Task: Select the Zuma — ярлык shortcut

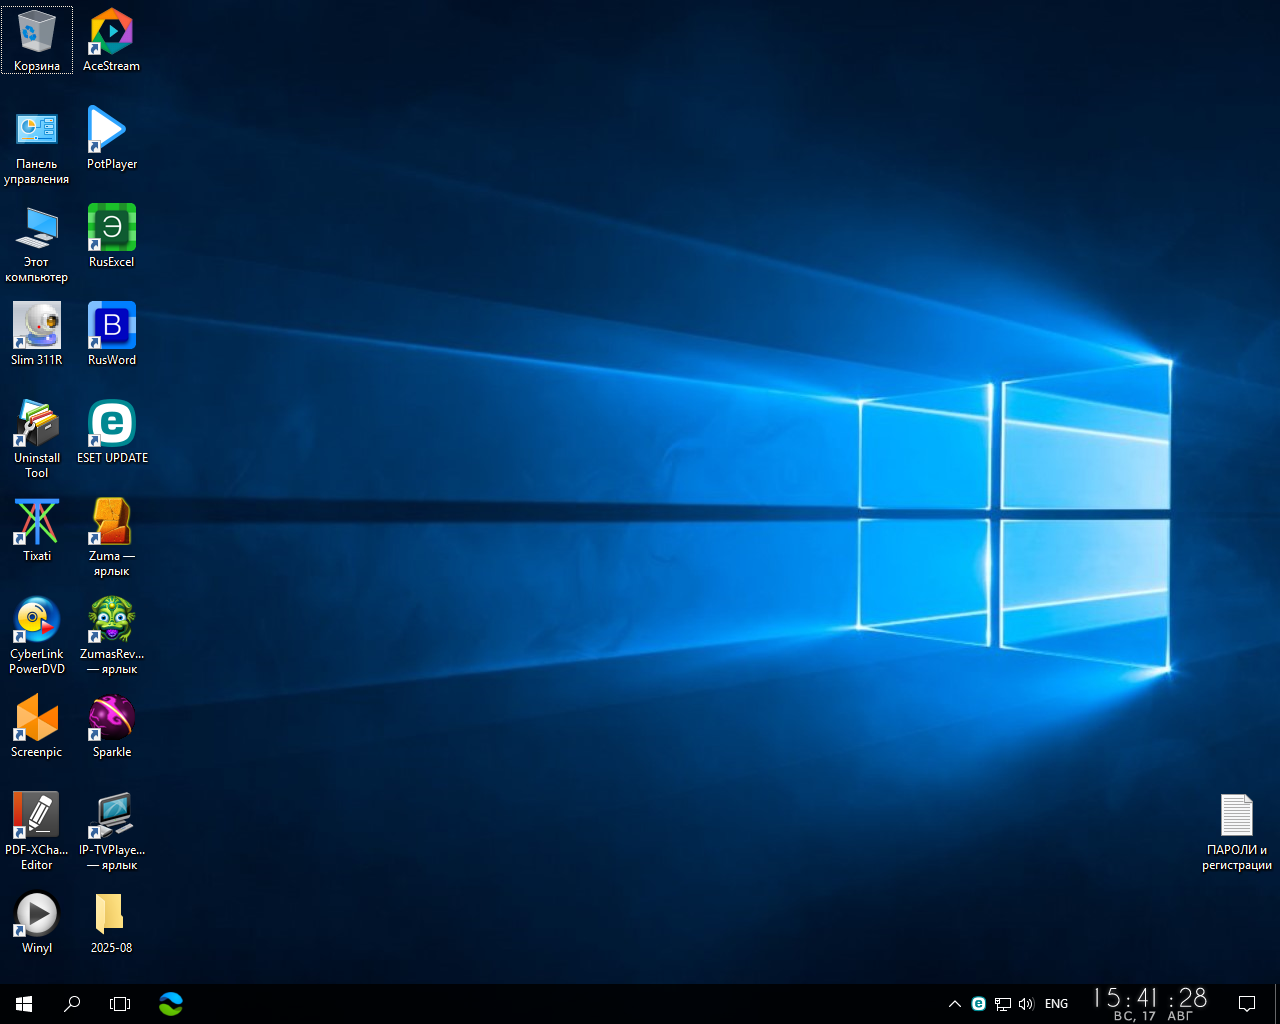Action: point(112,538)
